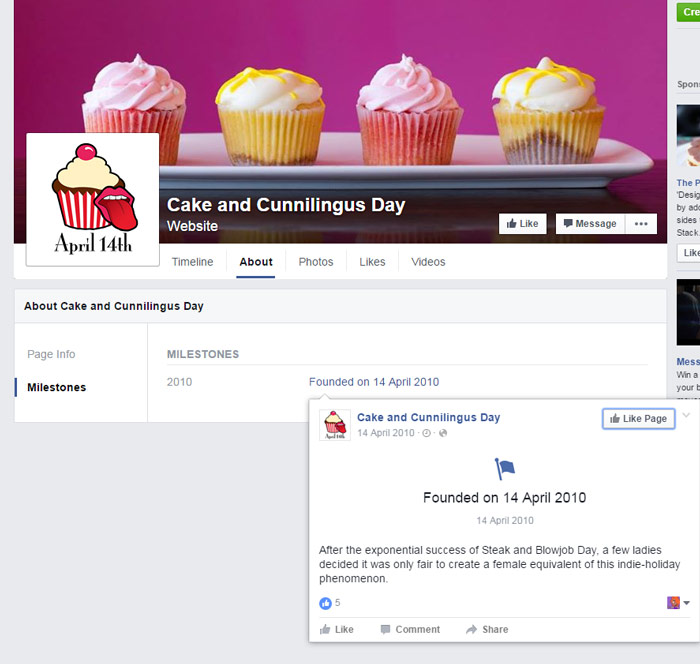The width and height of the screenshot is (700, 664).
Task: Open the Photos tab
Action: click(x=316, y=262)
